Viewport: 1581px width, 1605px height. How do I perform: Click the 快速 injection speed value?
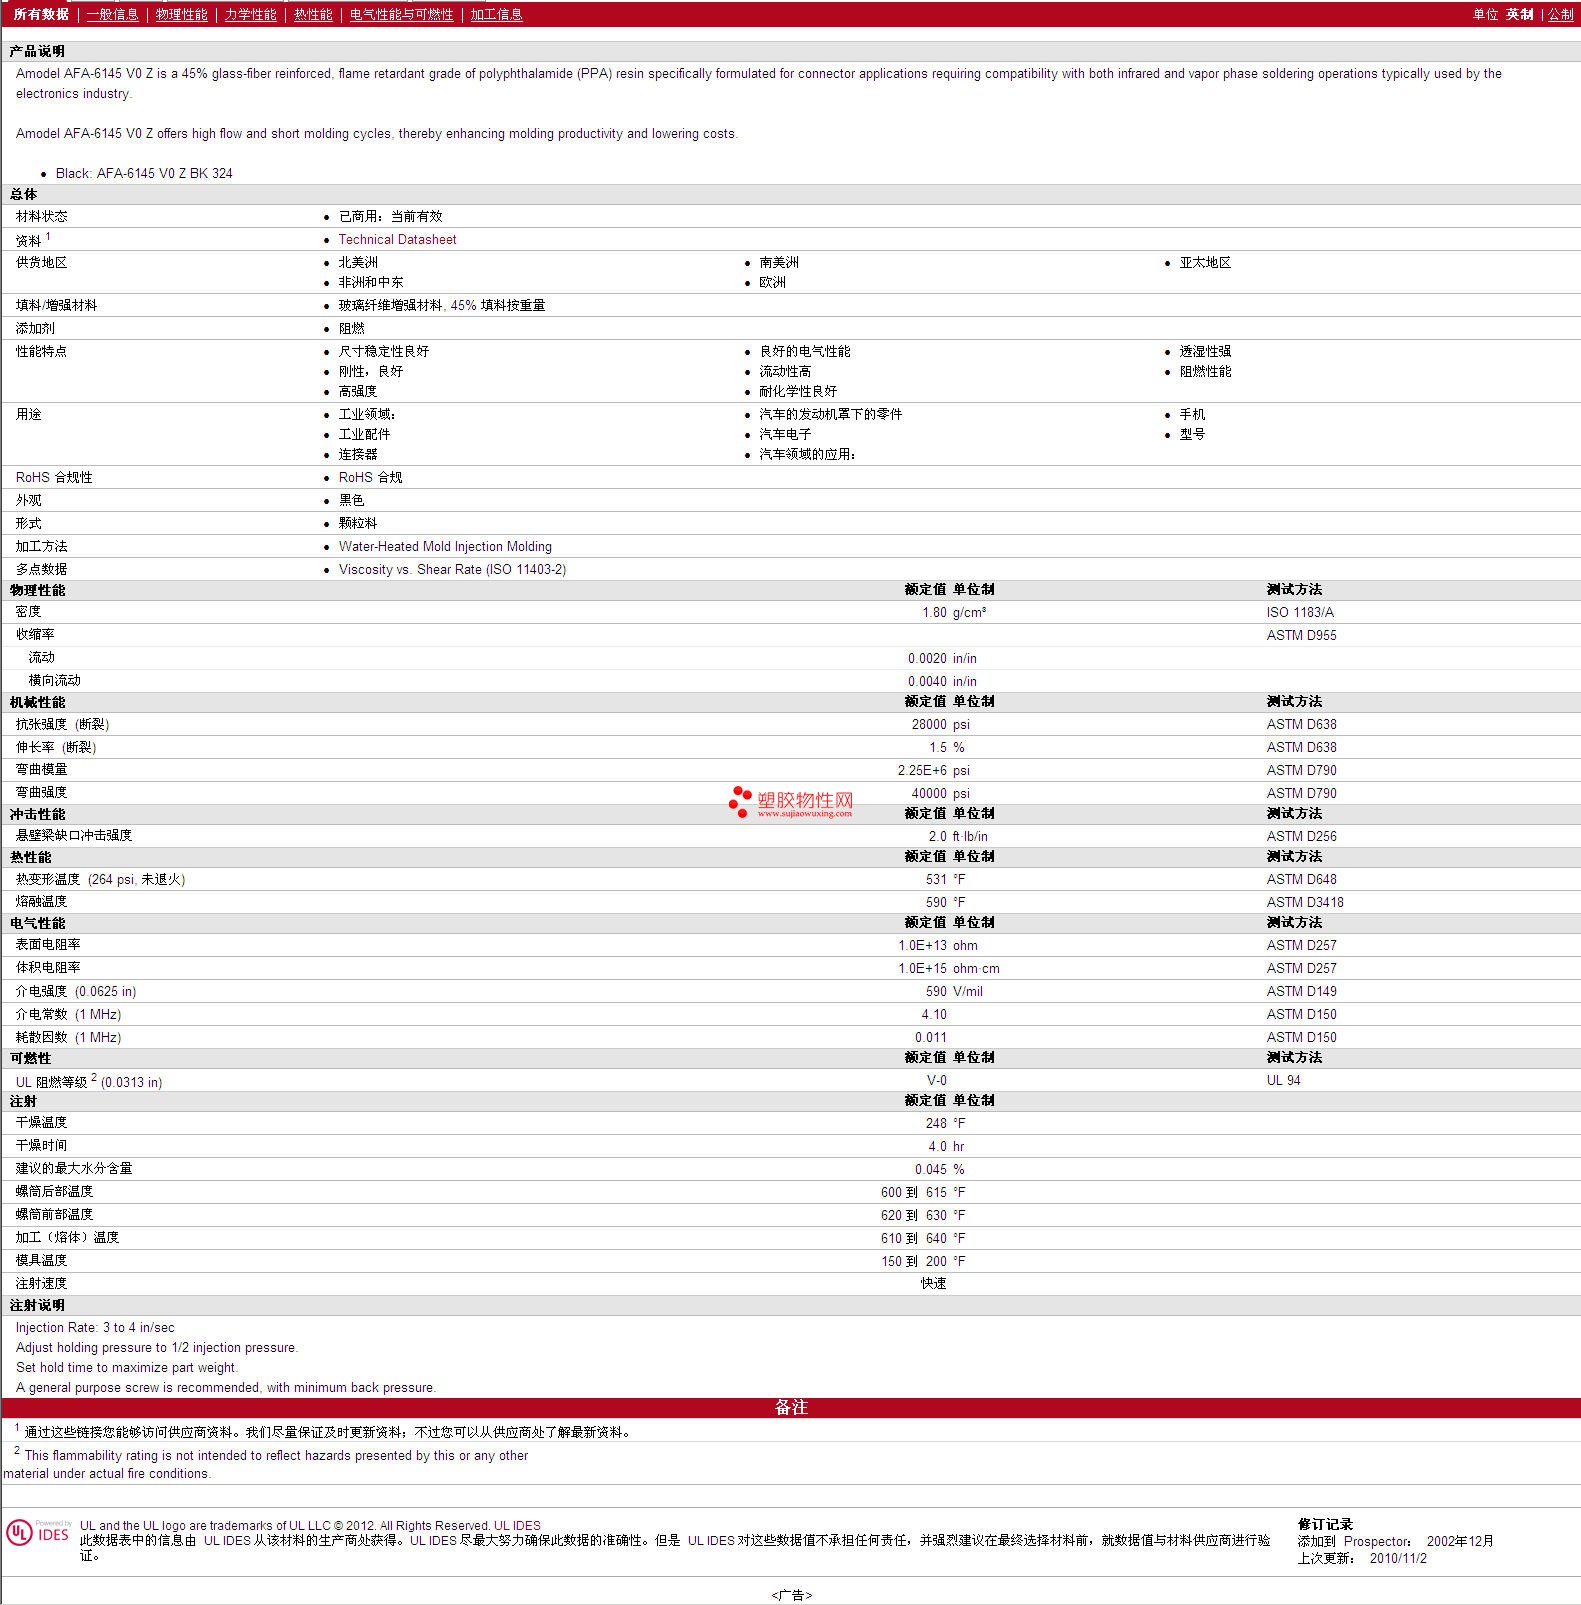point(934,1284)
